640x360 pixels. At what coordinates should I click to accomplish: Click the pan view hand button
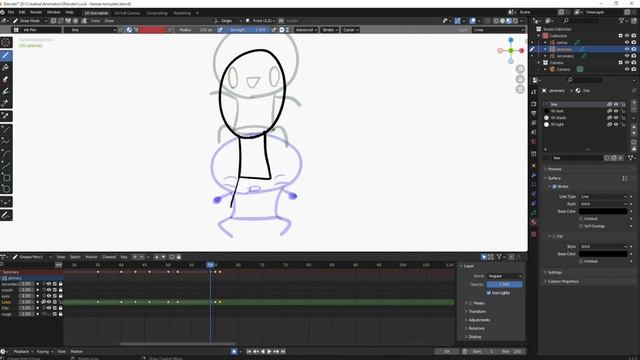(520, 79)
